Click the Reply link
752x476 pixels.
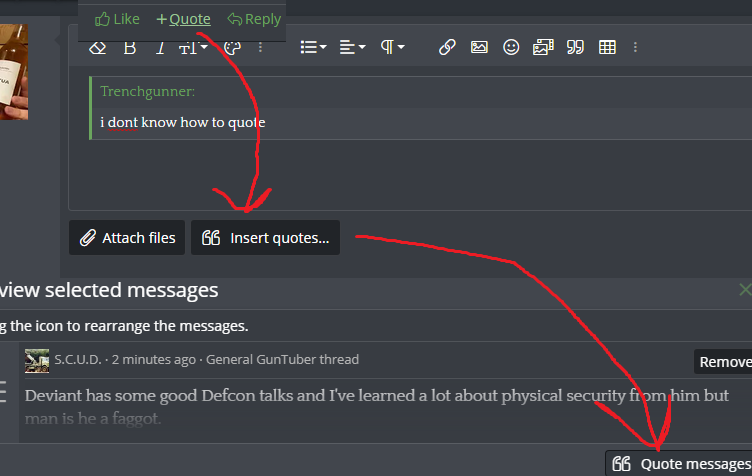click(x=254, y=19)
